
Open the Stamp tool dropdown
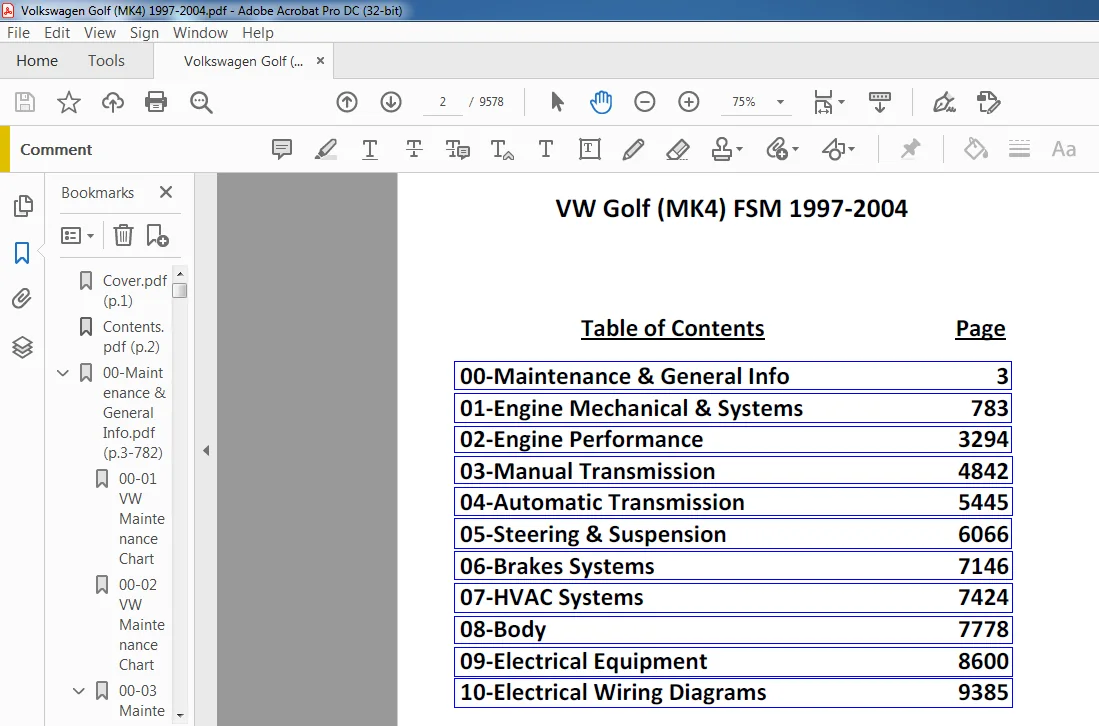coord(727,149)
